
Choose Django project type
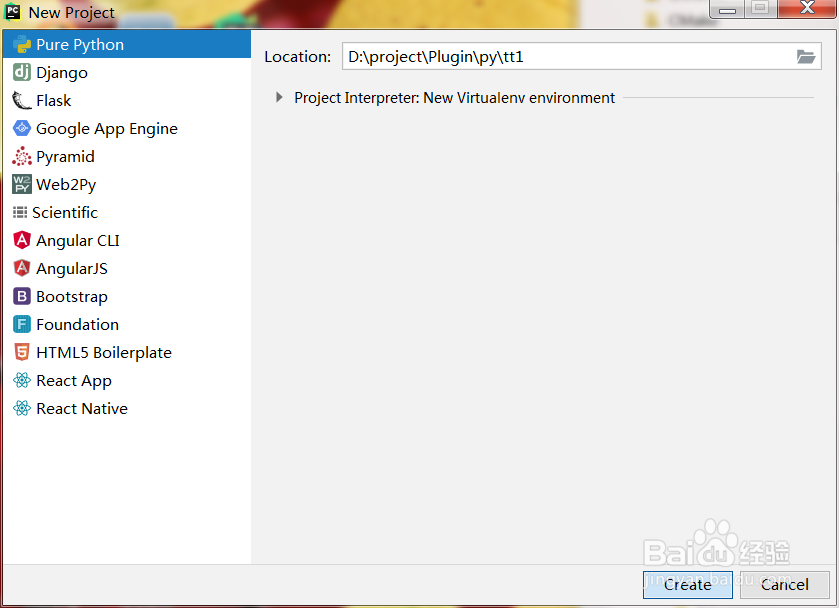127,72
